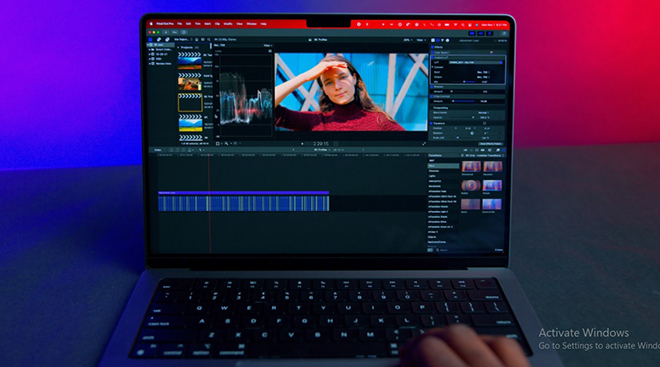Click the macOS Wi-Fi status icon
The height and width of the screenshot is (367, 660).
[x=455, y=24]
